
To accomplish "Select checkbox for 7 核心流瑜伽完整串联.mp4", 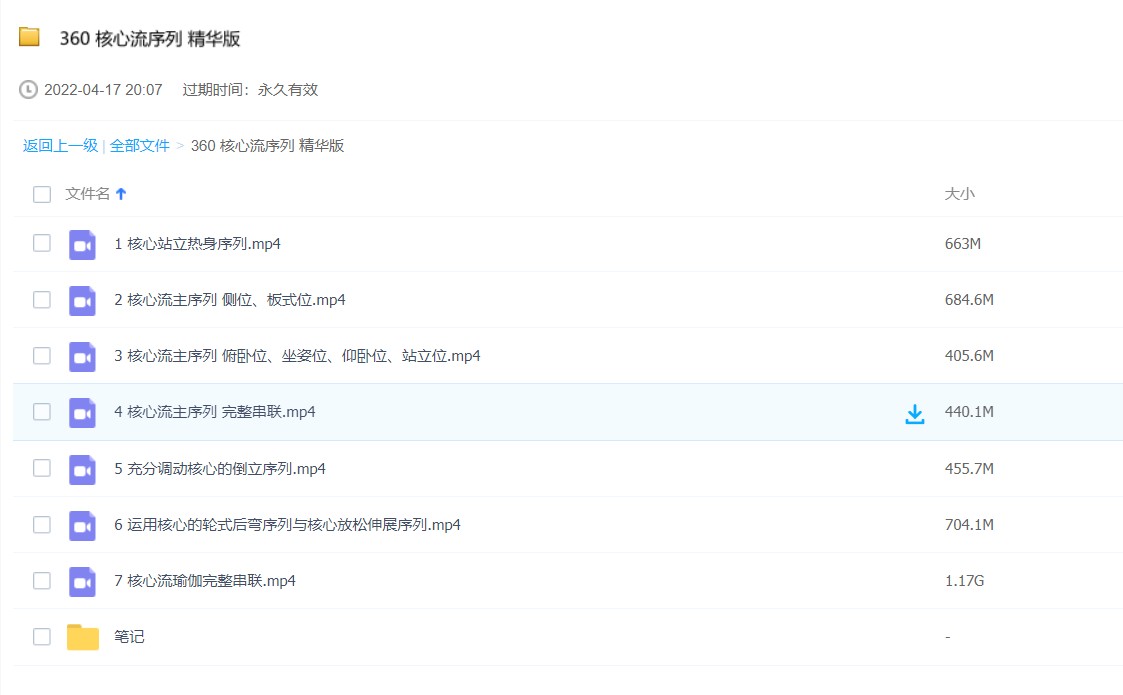I will 42,580.
